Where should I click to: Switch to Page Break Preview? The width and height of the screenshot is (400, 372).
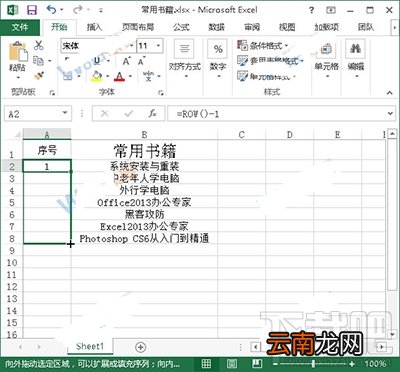point(257,364)
